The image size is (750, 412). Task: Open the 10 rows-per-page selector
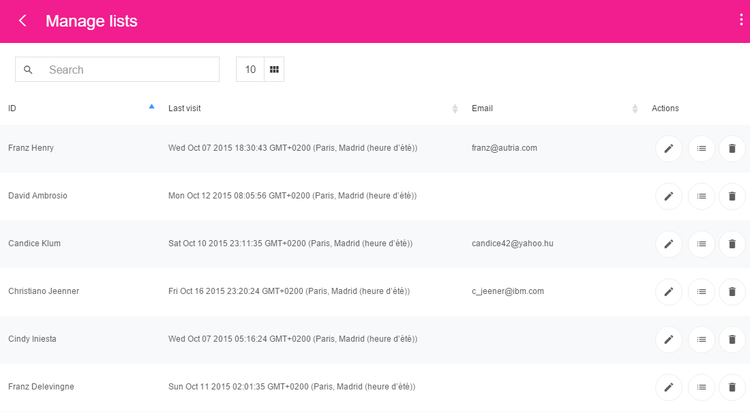click(x=250, y=69)
